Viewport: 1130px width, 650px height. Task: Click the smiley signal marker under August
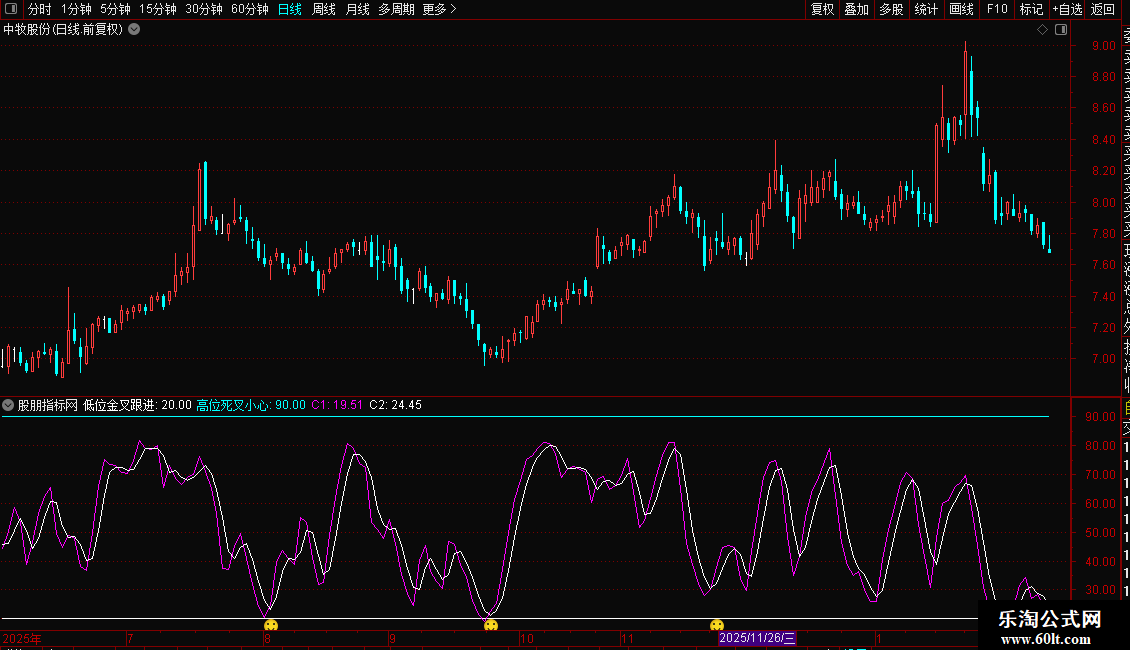(271, 626)
